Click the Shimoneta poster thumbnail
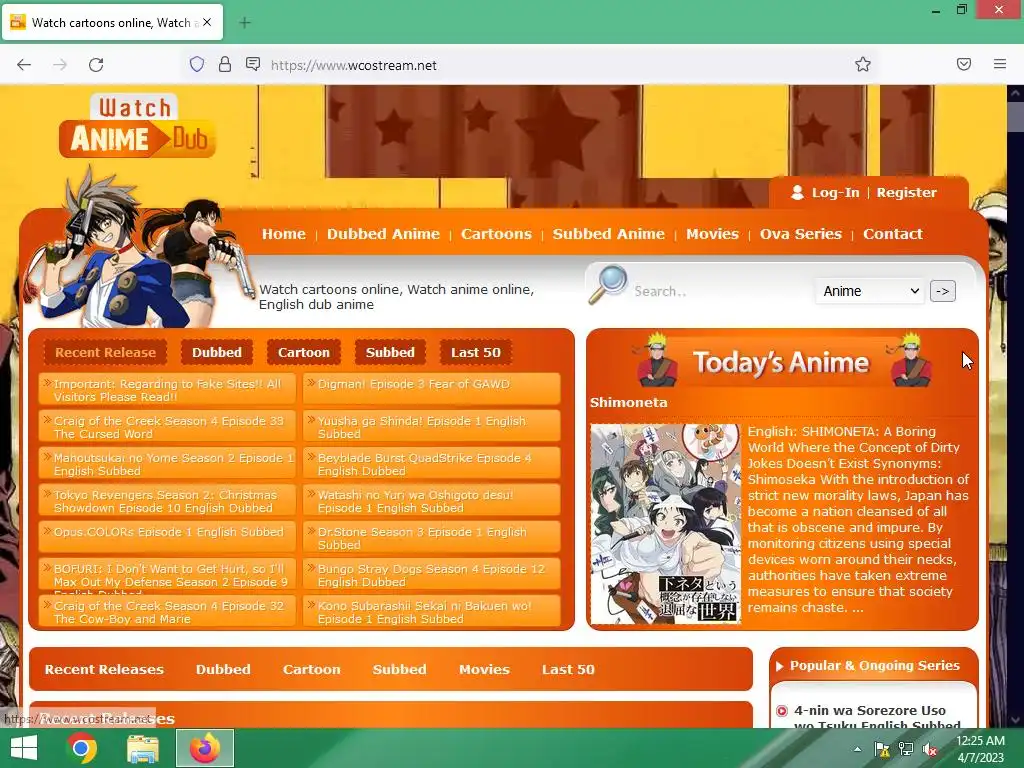 (665, 524)
